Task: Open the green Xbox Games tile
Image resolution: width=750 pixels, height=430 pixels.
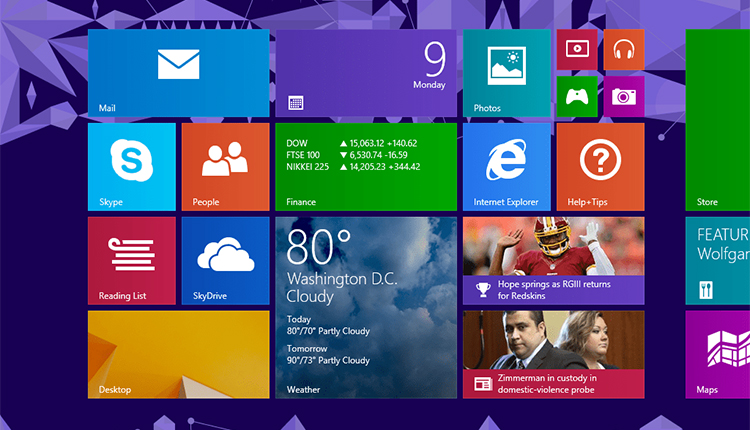Action: point(577,96)
